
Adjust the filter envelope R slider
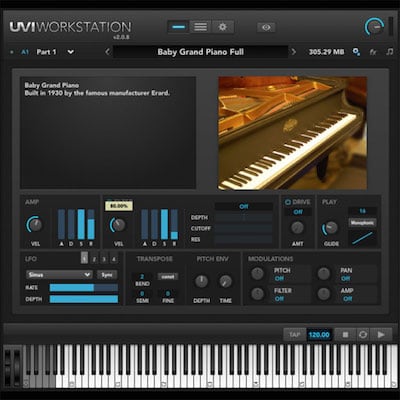174,224
